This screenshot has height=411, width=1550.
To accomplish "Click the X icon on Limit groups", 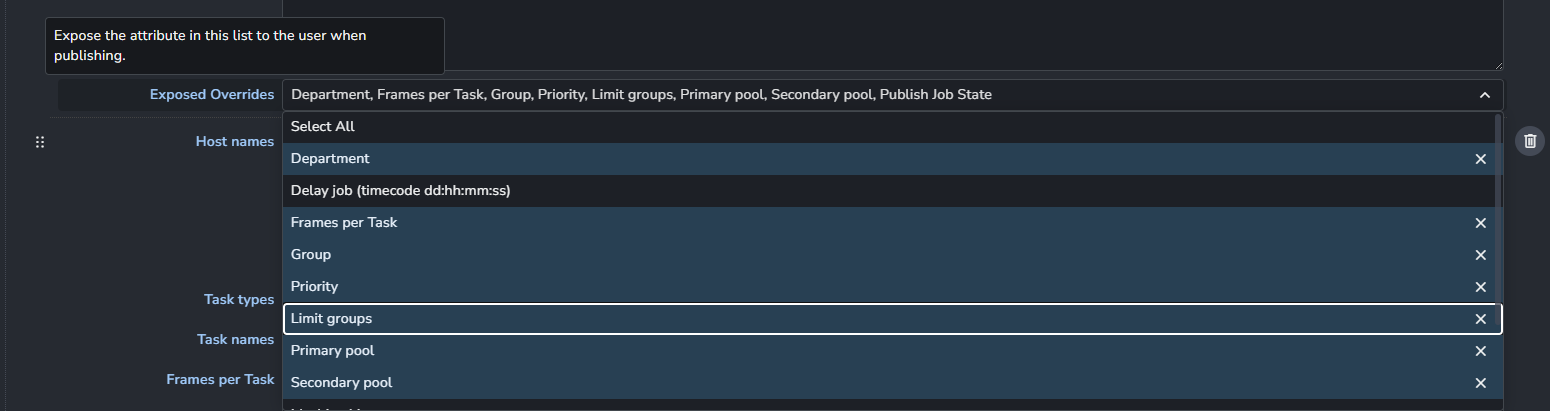I will 1481,319.
